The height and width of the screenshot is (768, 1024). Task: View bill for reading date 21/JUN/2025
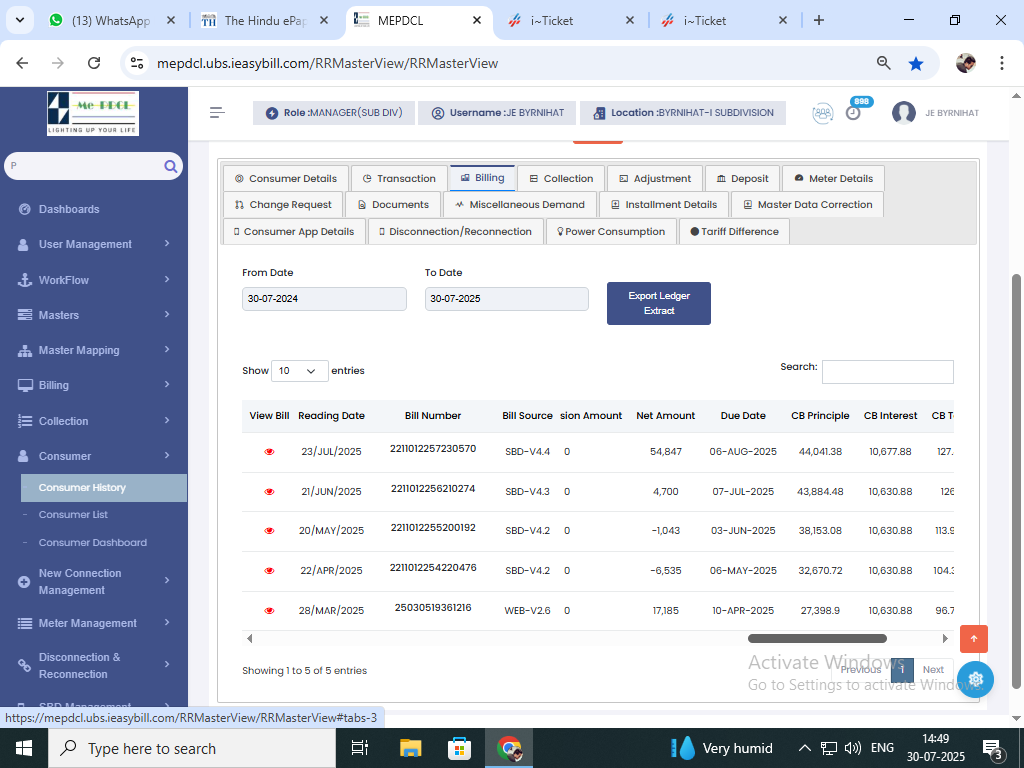point(269,492)
